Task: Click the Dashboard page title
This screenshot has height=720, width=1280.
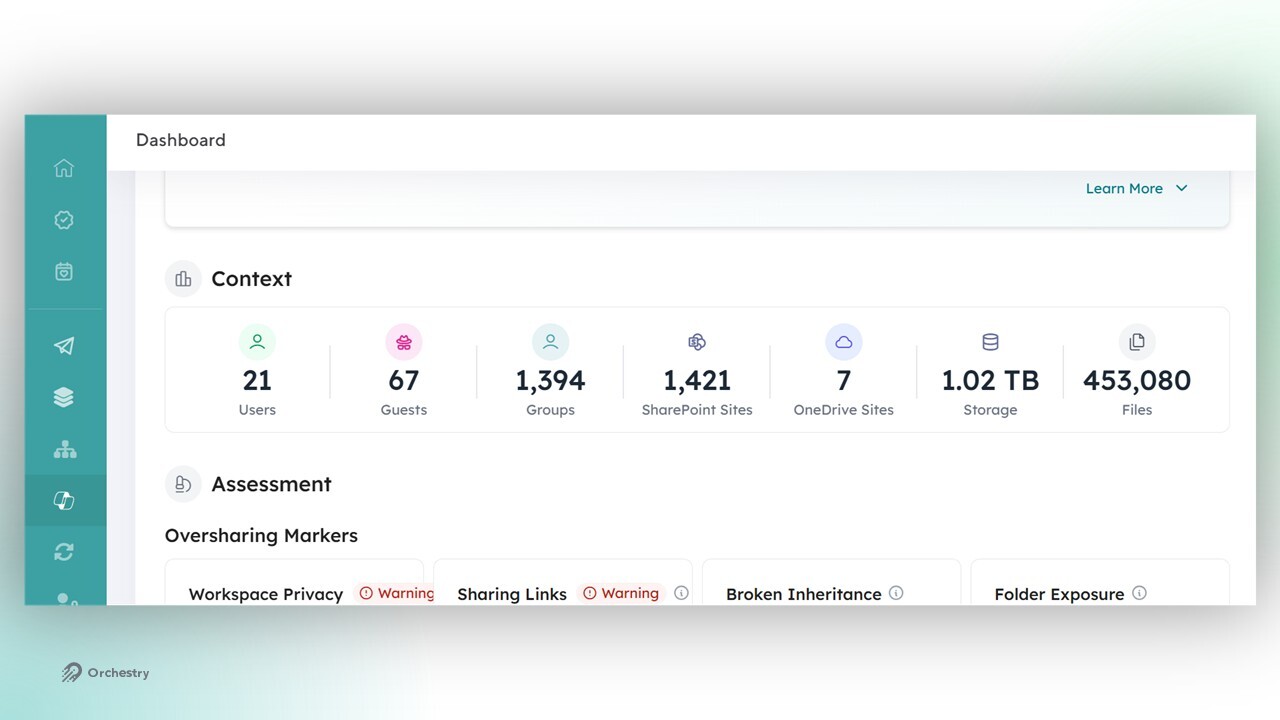Action: (181, 140)
